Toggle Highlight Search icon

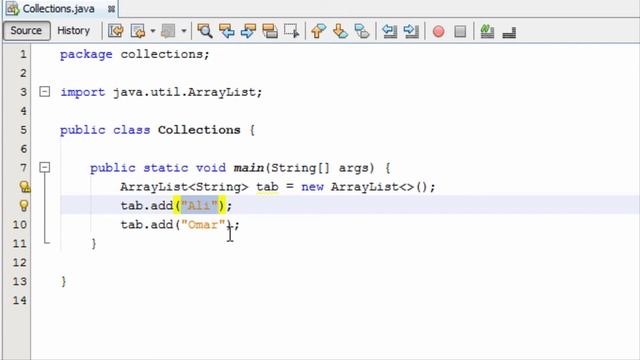pos(270,31)
